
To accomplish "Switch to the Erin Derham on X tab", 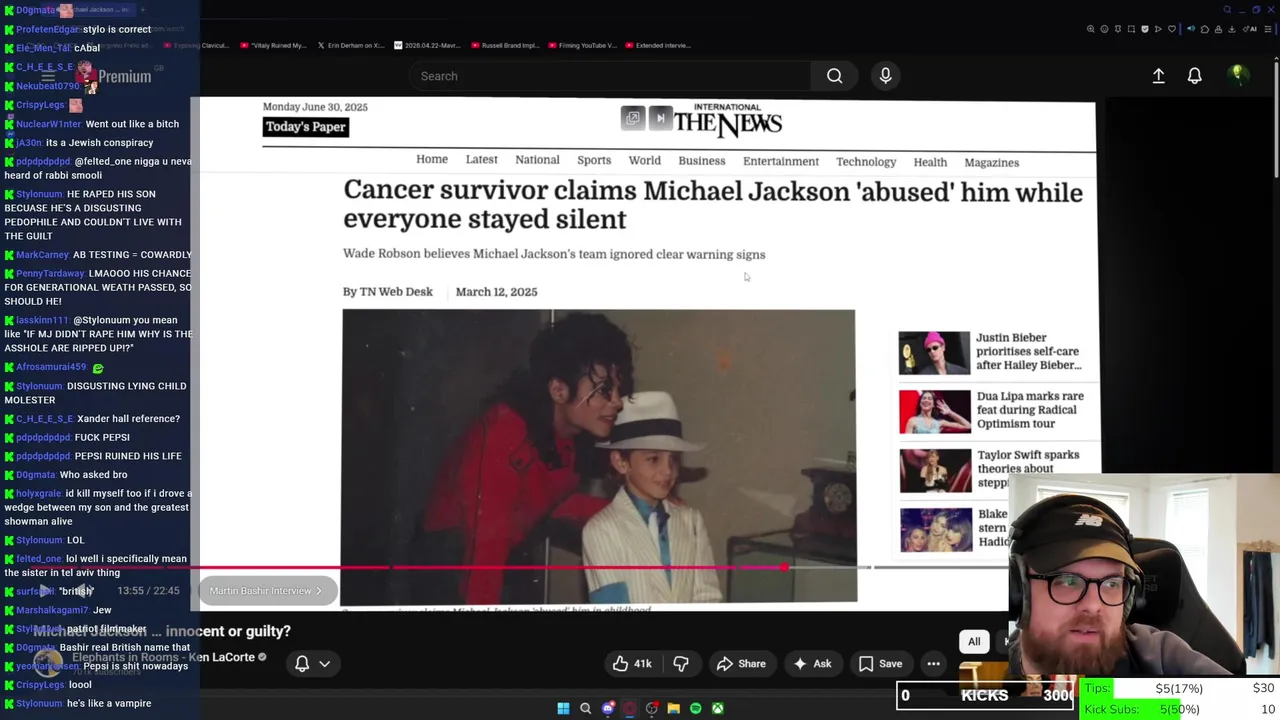I will tap(350, 45).
